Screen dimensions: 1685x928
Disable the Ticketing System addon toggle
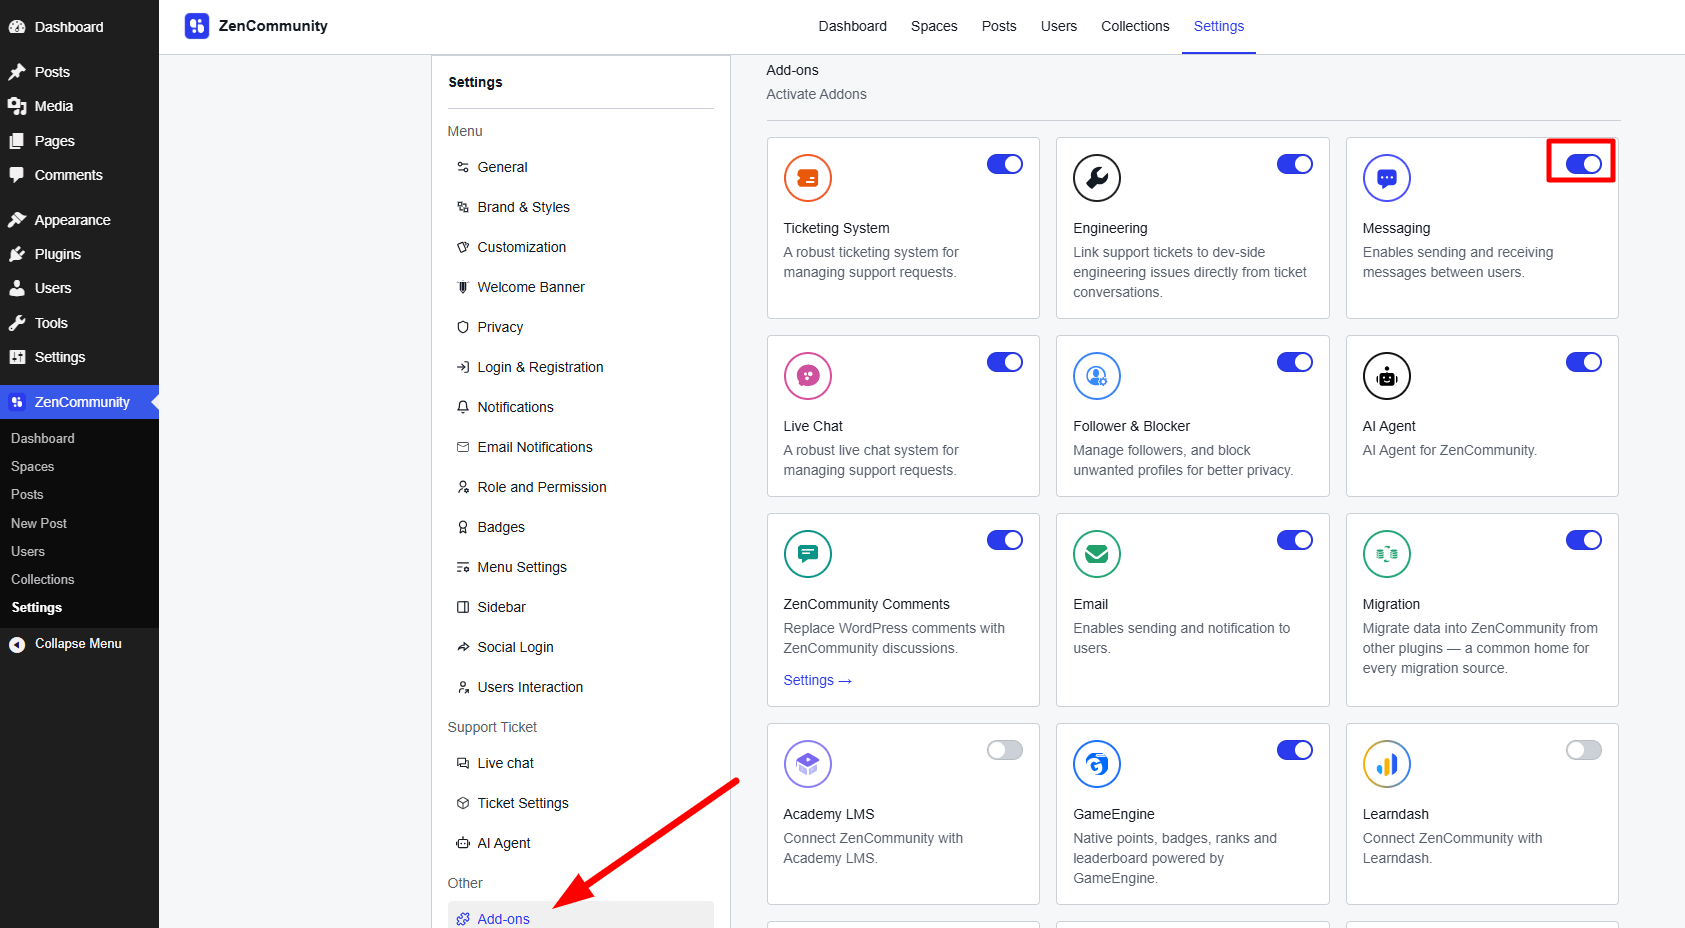(x=1005, y=164)
